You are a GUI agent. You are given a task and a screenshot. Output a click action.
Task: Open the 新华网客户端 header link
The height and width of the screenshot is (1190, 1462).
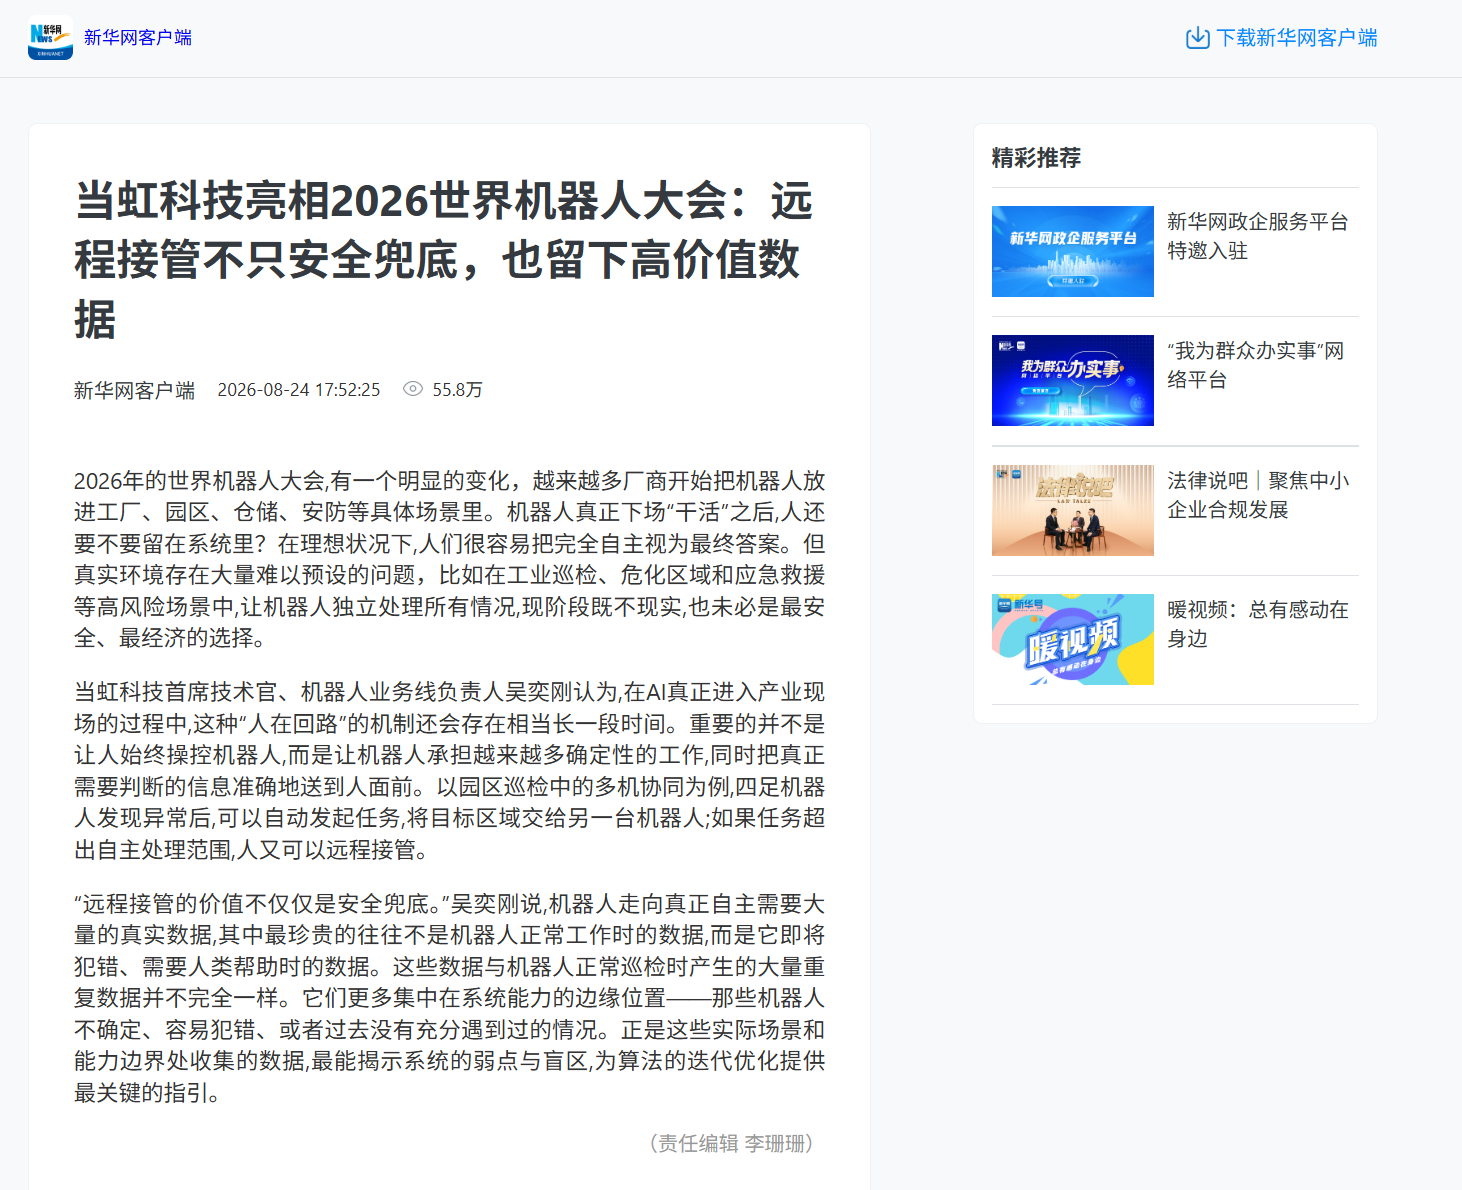click(138, 38)
